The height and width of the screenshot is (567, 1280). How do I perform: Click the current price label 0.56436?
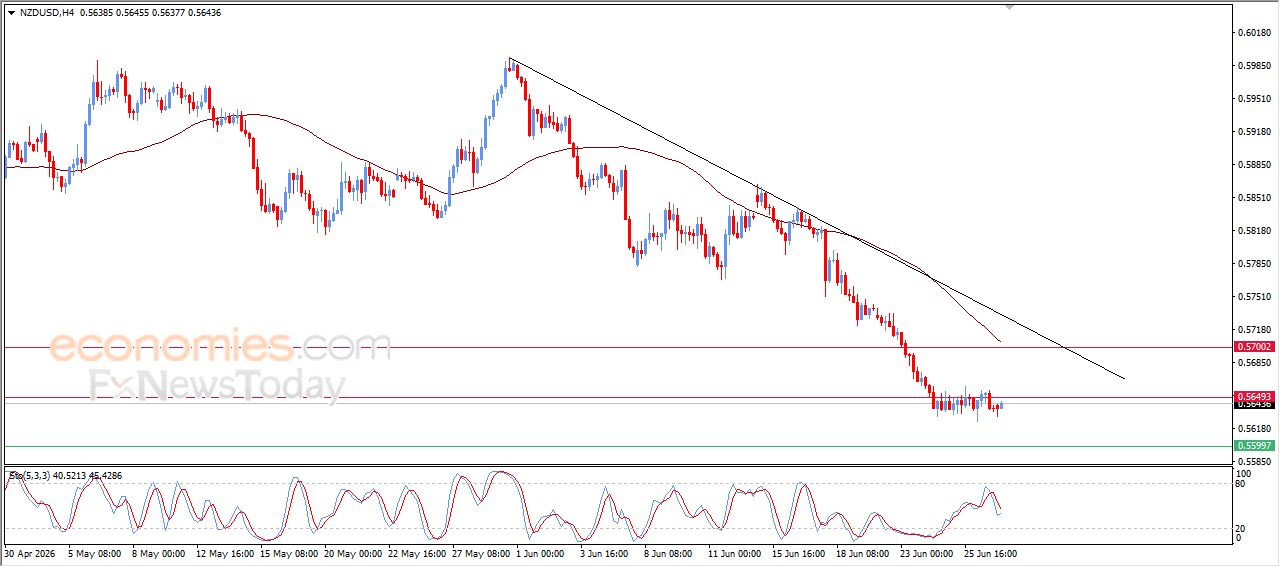1254,404
